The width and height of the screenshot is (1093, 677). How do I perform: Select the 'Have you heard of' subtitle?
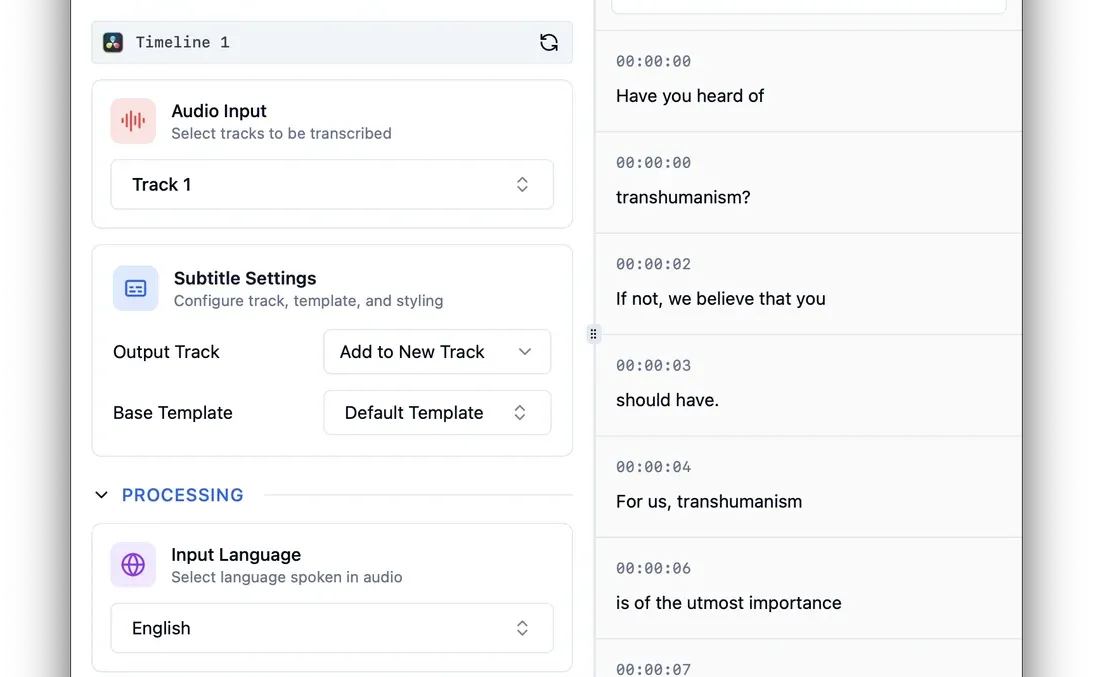coord(690,96)
